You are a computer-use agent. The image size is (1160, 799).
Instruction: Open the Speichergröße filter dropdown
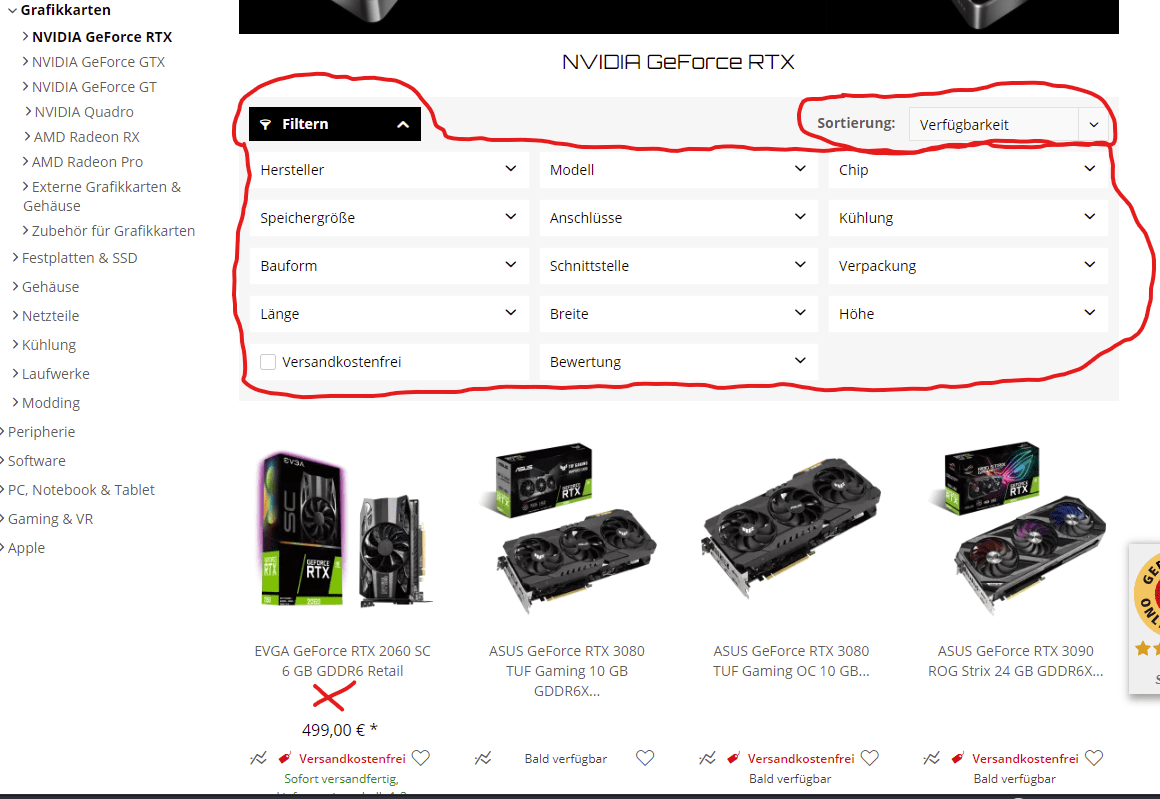[389, 218]
